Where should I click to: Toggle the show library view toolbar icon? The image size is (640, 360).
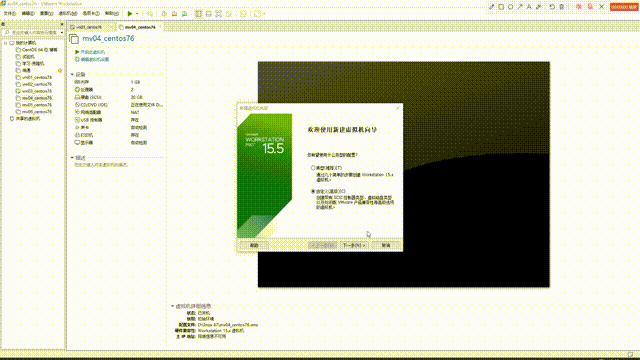[x=198, y=13]
